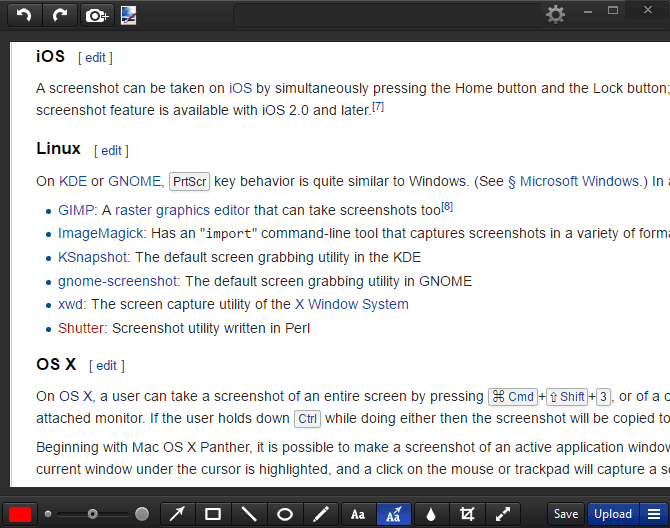Click the ⌘ Cmd key link

[513, 396]
